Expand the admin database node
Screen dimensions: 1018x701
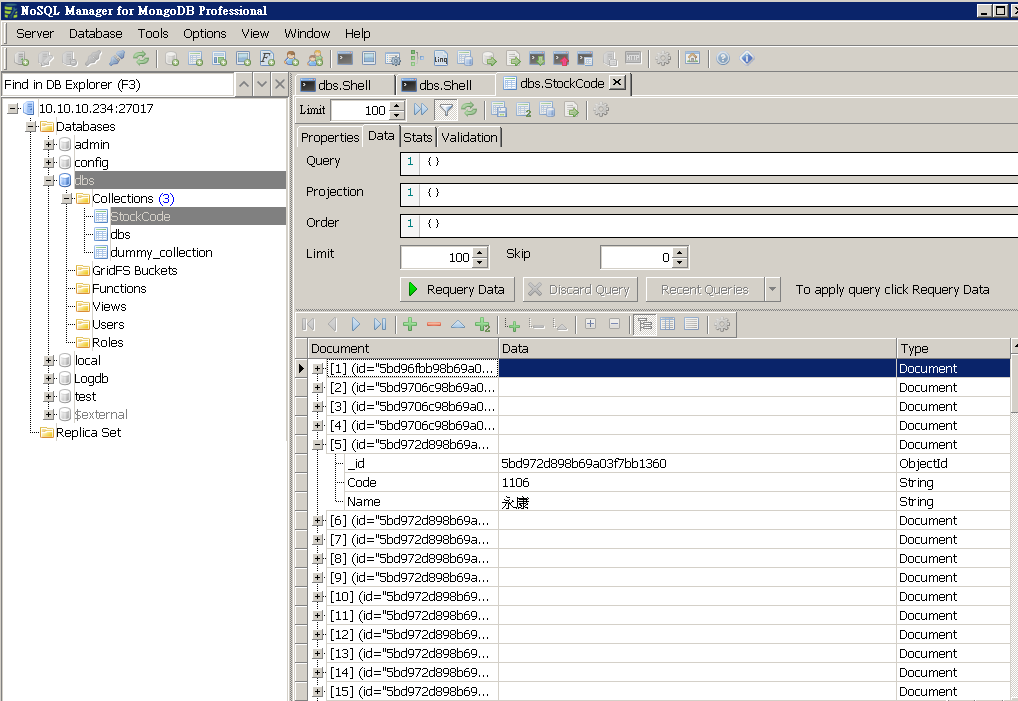(x=49, y=144)
